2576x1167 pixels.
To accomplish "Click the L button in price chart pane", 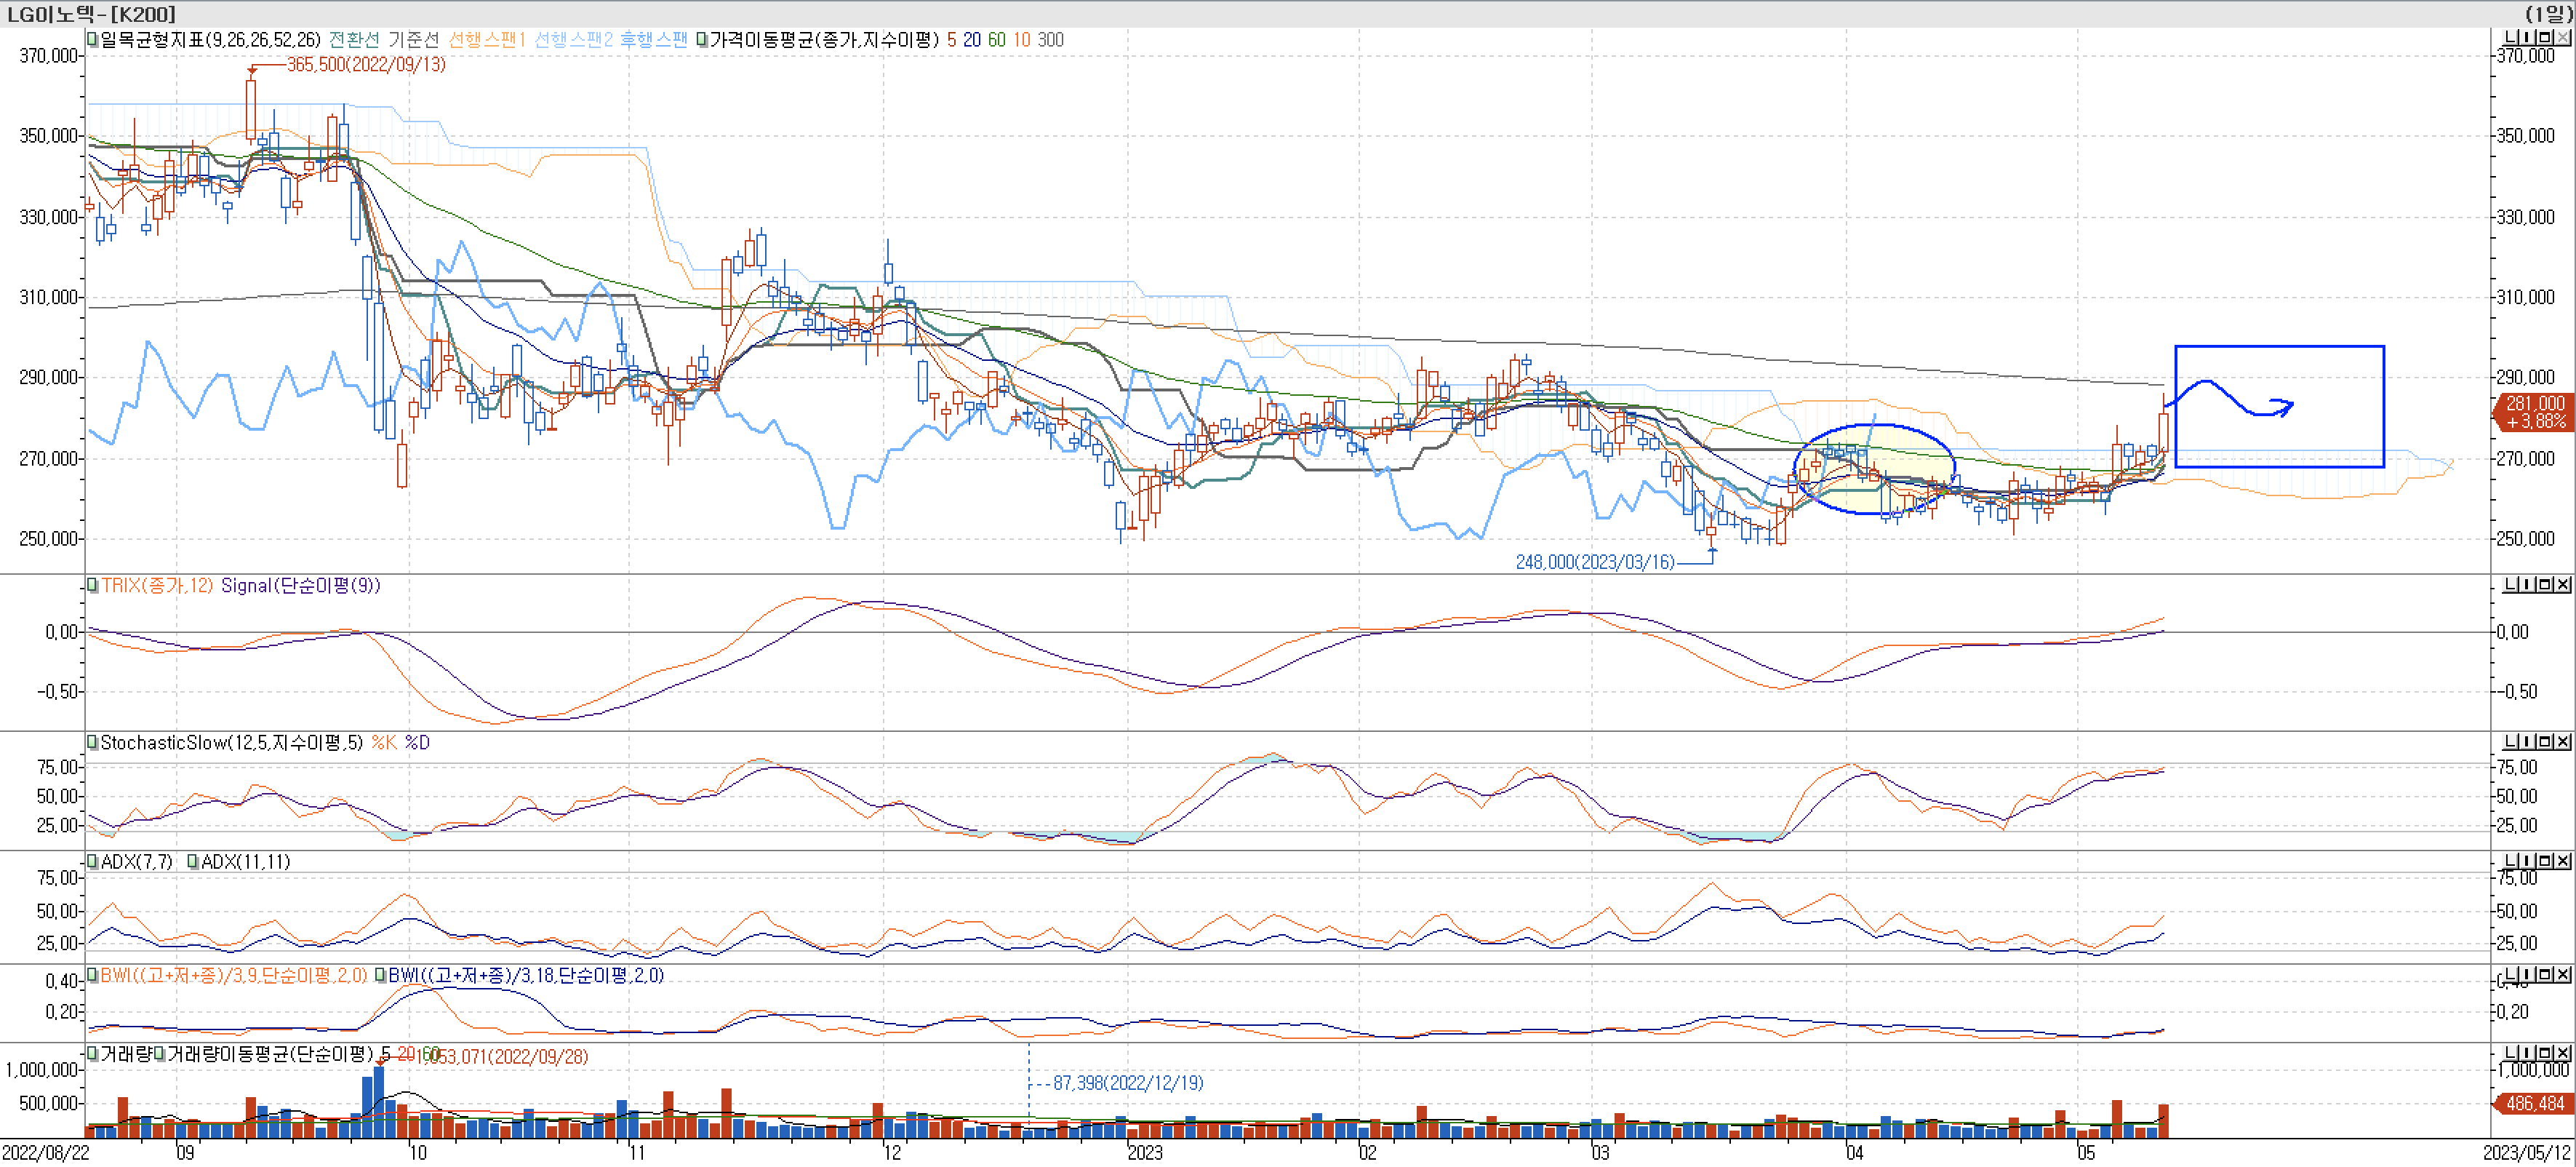I will click(2511, 37).
